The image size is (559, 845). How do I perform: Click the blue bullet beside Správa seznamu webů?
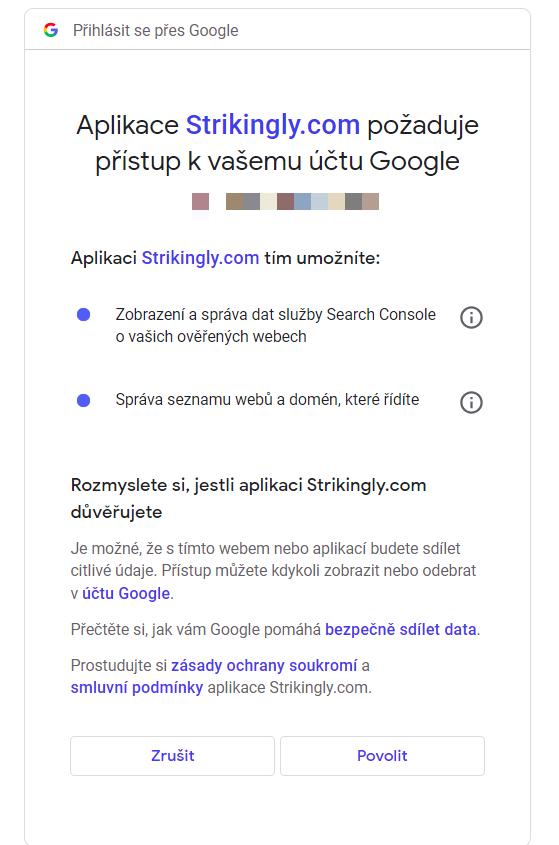coord(84,400)
